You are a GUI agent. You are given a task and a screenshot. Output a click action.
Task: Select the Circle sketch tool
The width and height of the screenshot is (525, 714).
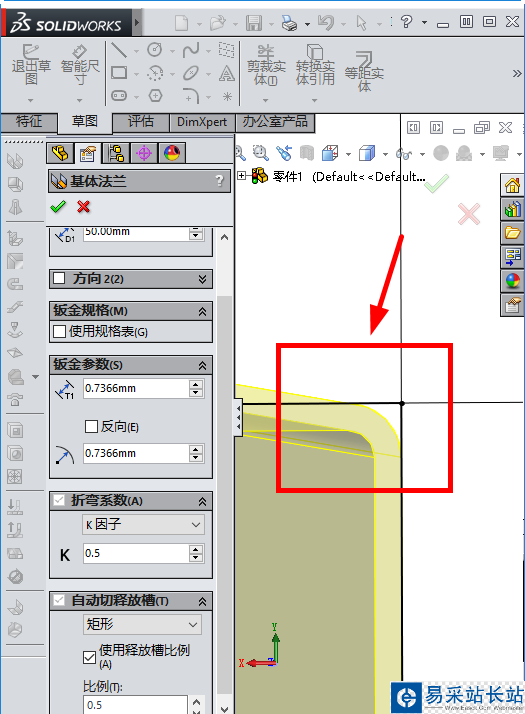(x=155, y=50)
